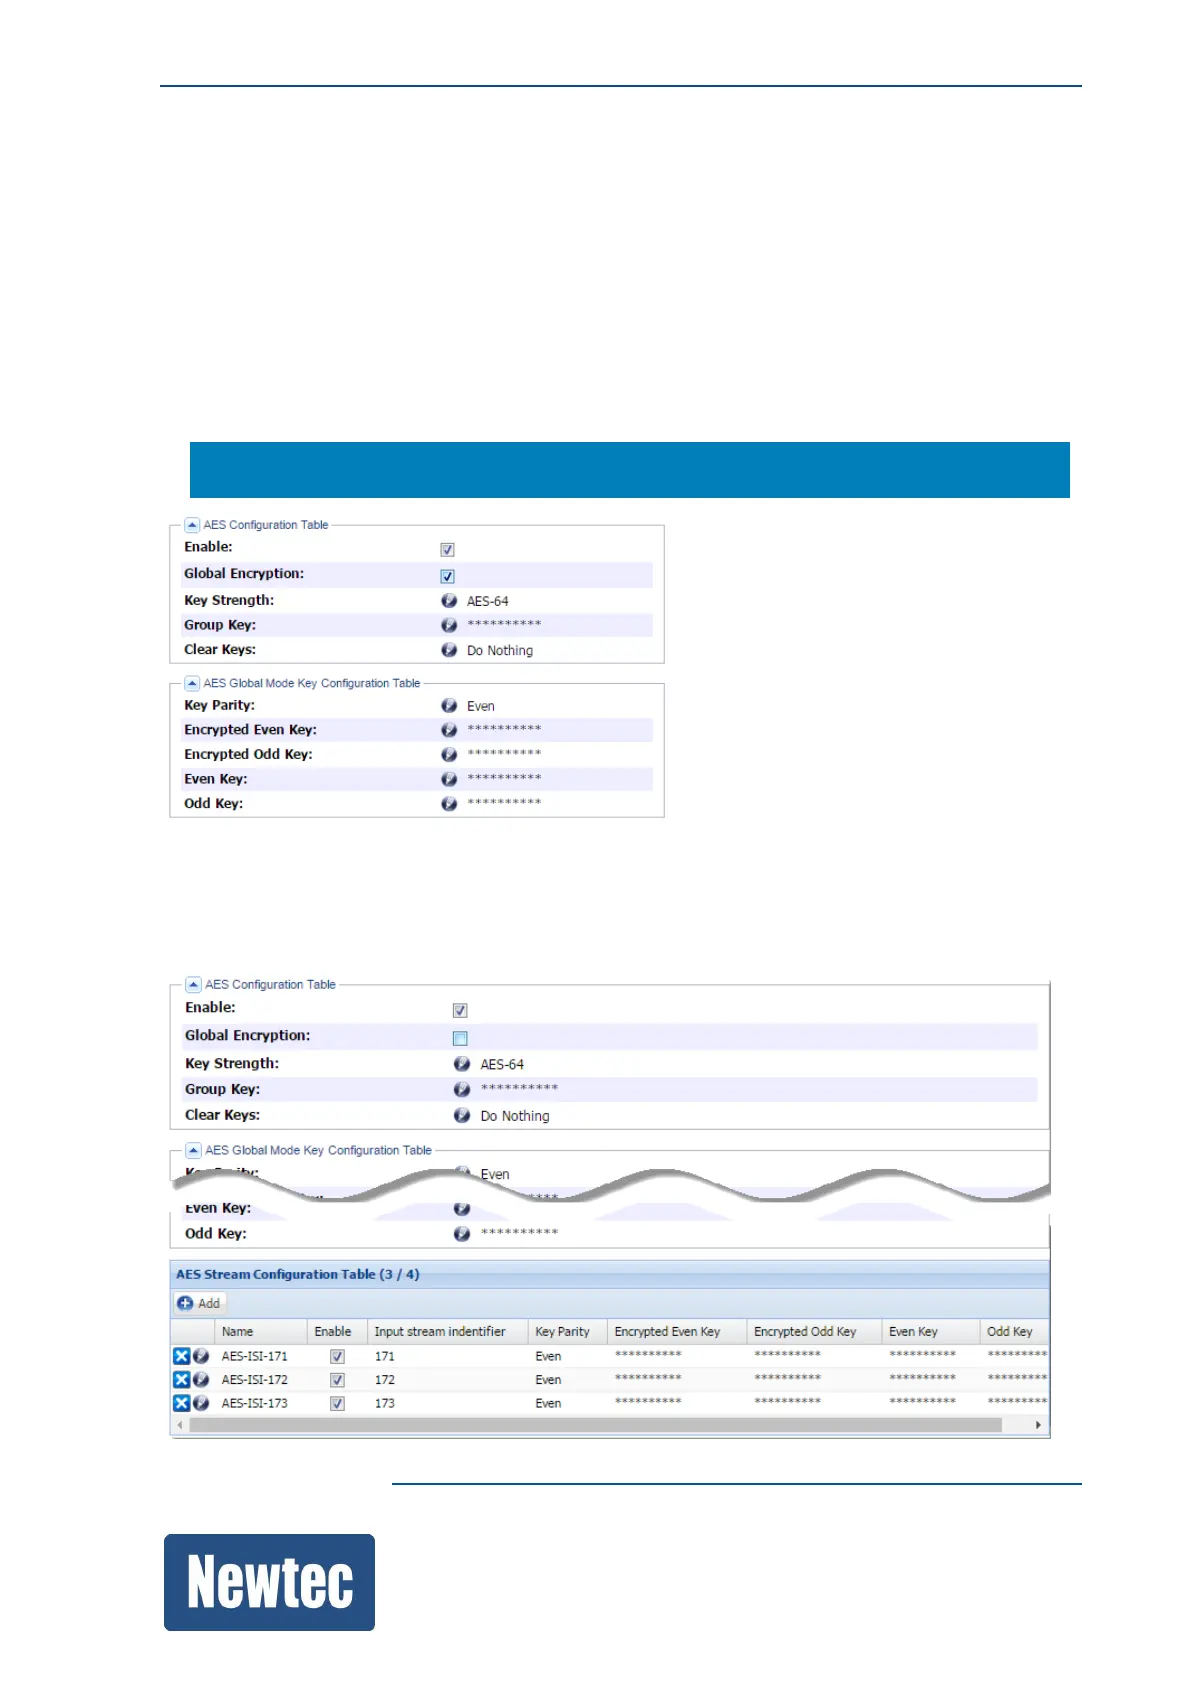Collapse the lower AES Configuration Table
The image size is (1190, 1684).
194,985
